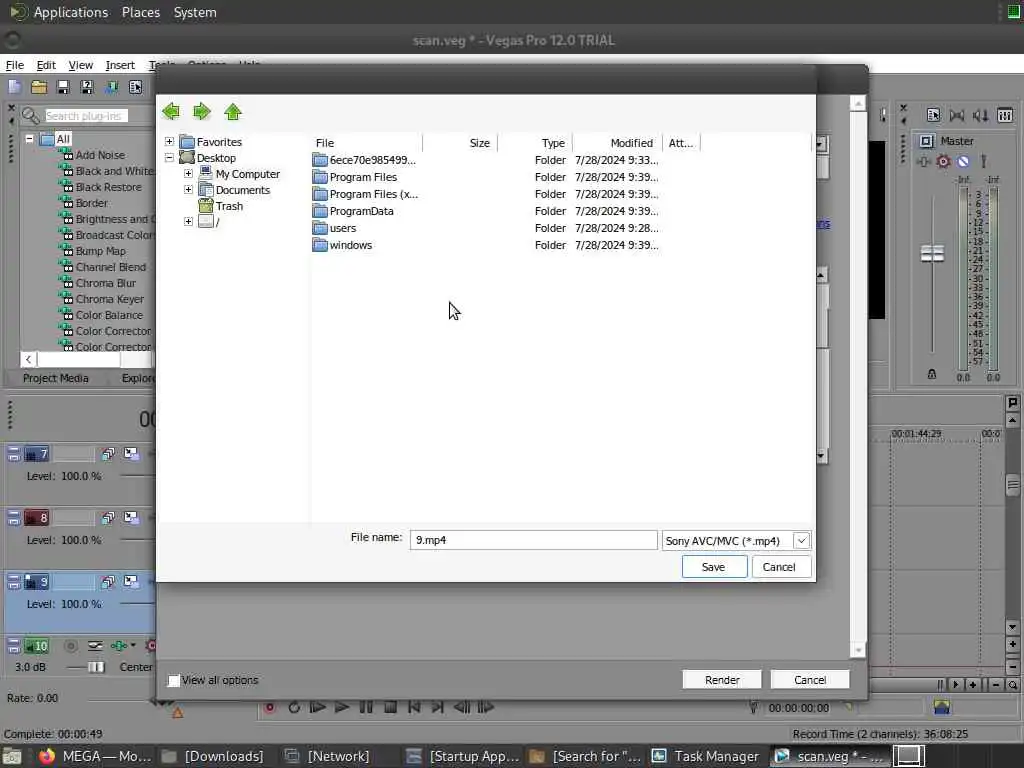Click the magnifier icon beside Search plug-ins
Screen dimensions: 1024x768
click(x=30, y=116)
